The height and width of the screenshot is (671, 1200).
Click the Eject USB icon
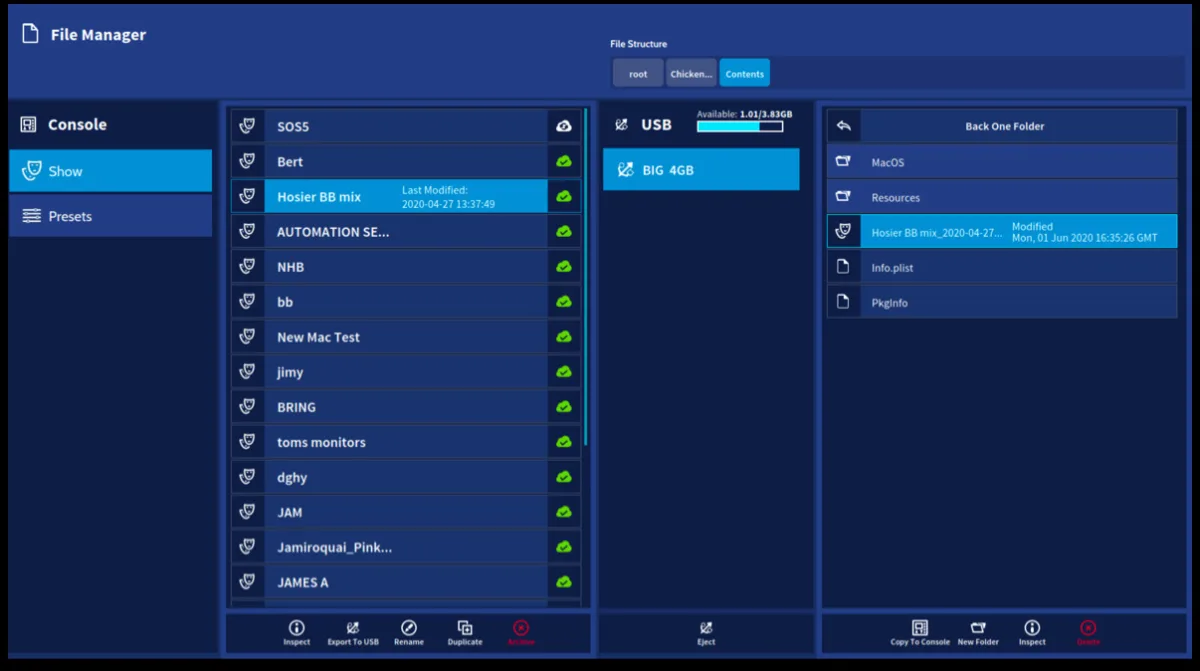[706, 628]
